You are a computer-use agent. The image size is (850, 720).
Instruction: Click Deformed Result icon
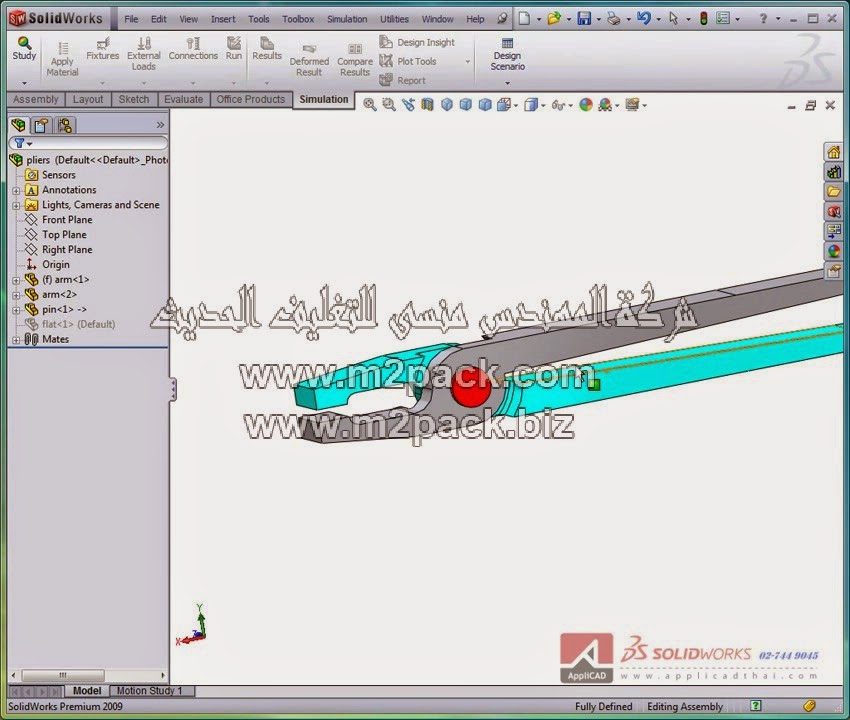click(309, 49)
